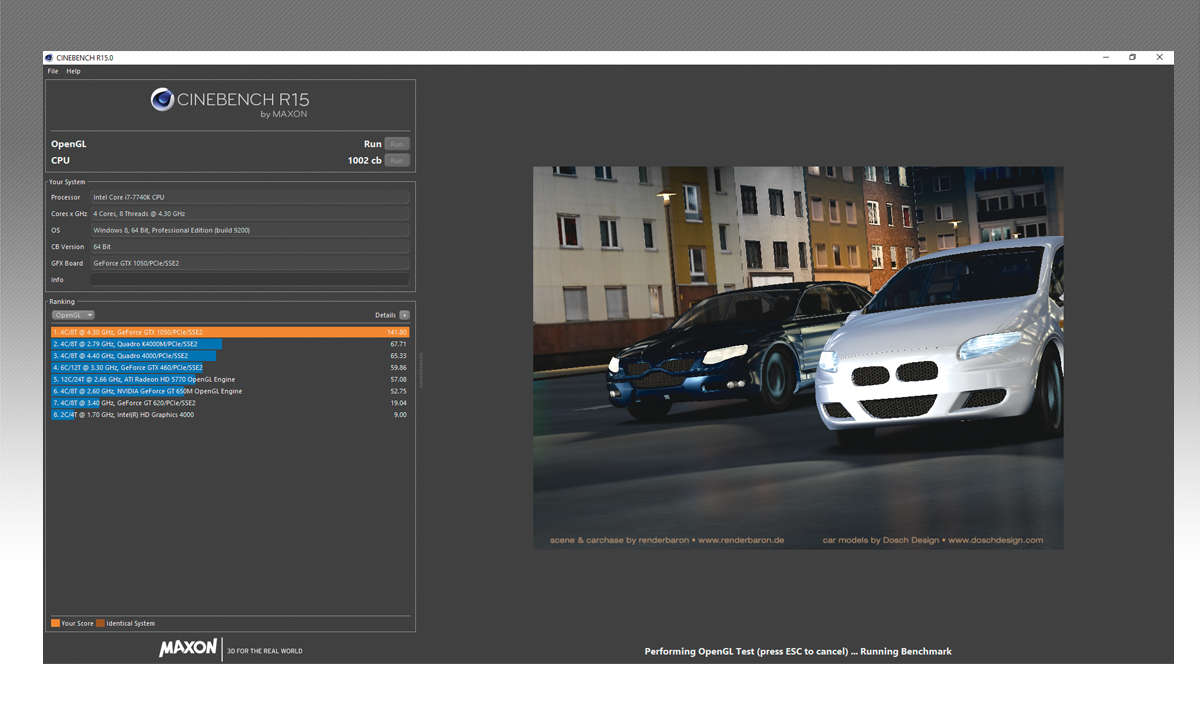Select ranking row NVIDIA GeForce GT 650M
The height and width of the screenshot is (720, 1200).
[x=230, y=391]
